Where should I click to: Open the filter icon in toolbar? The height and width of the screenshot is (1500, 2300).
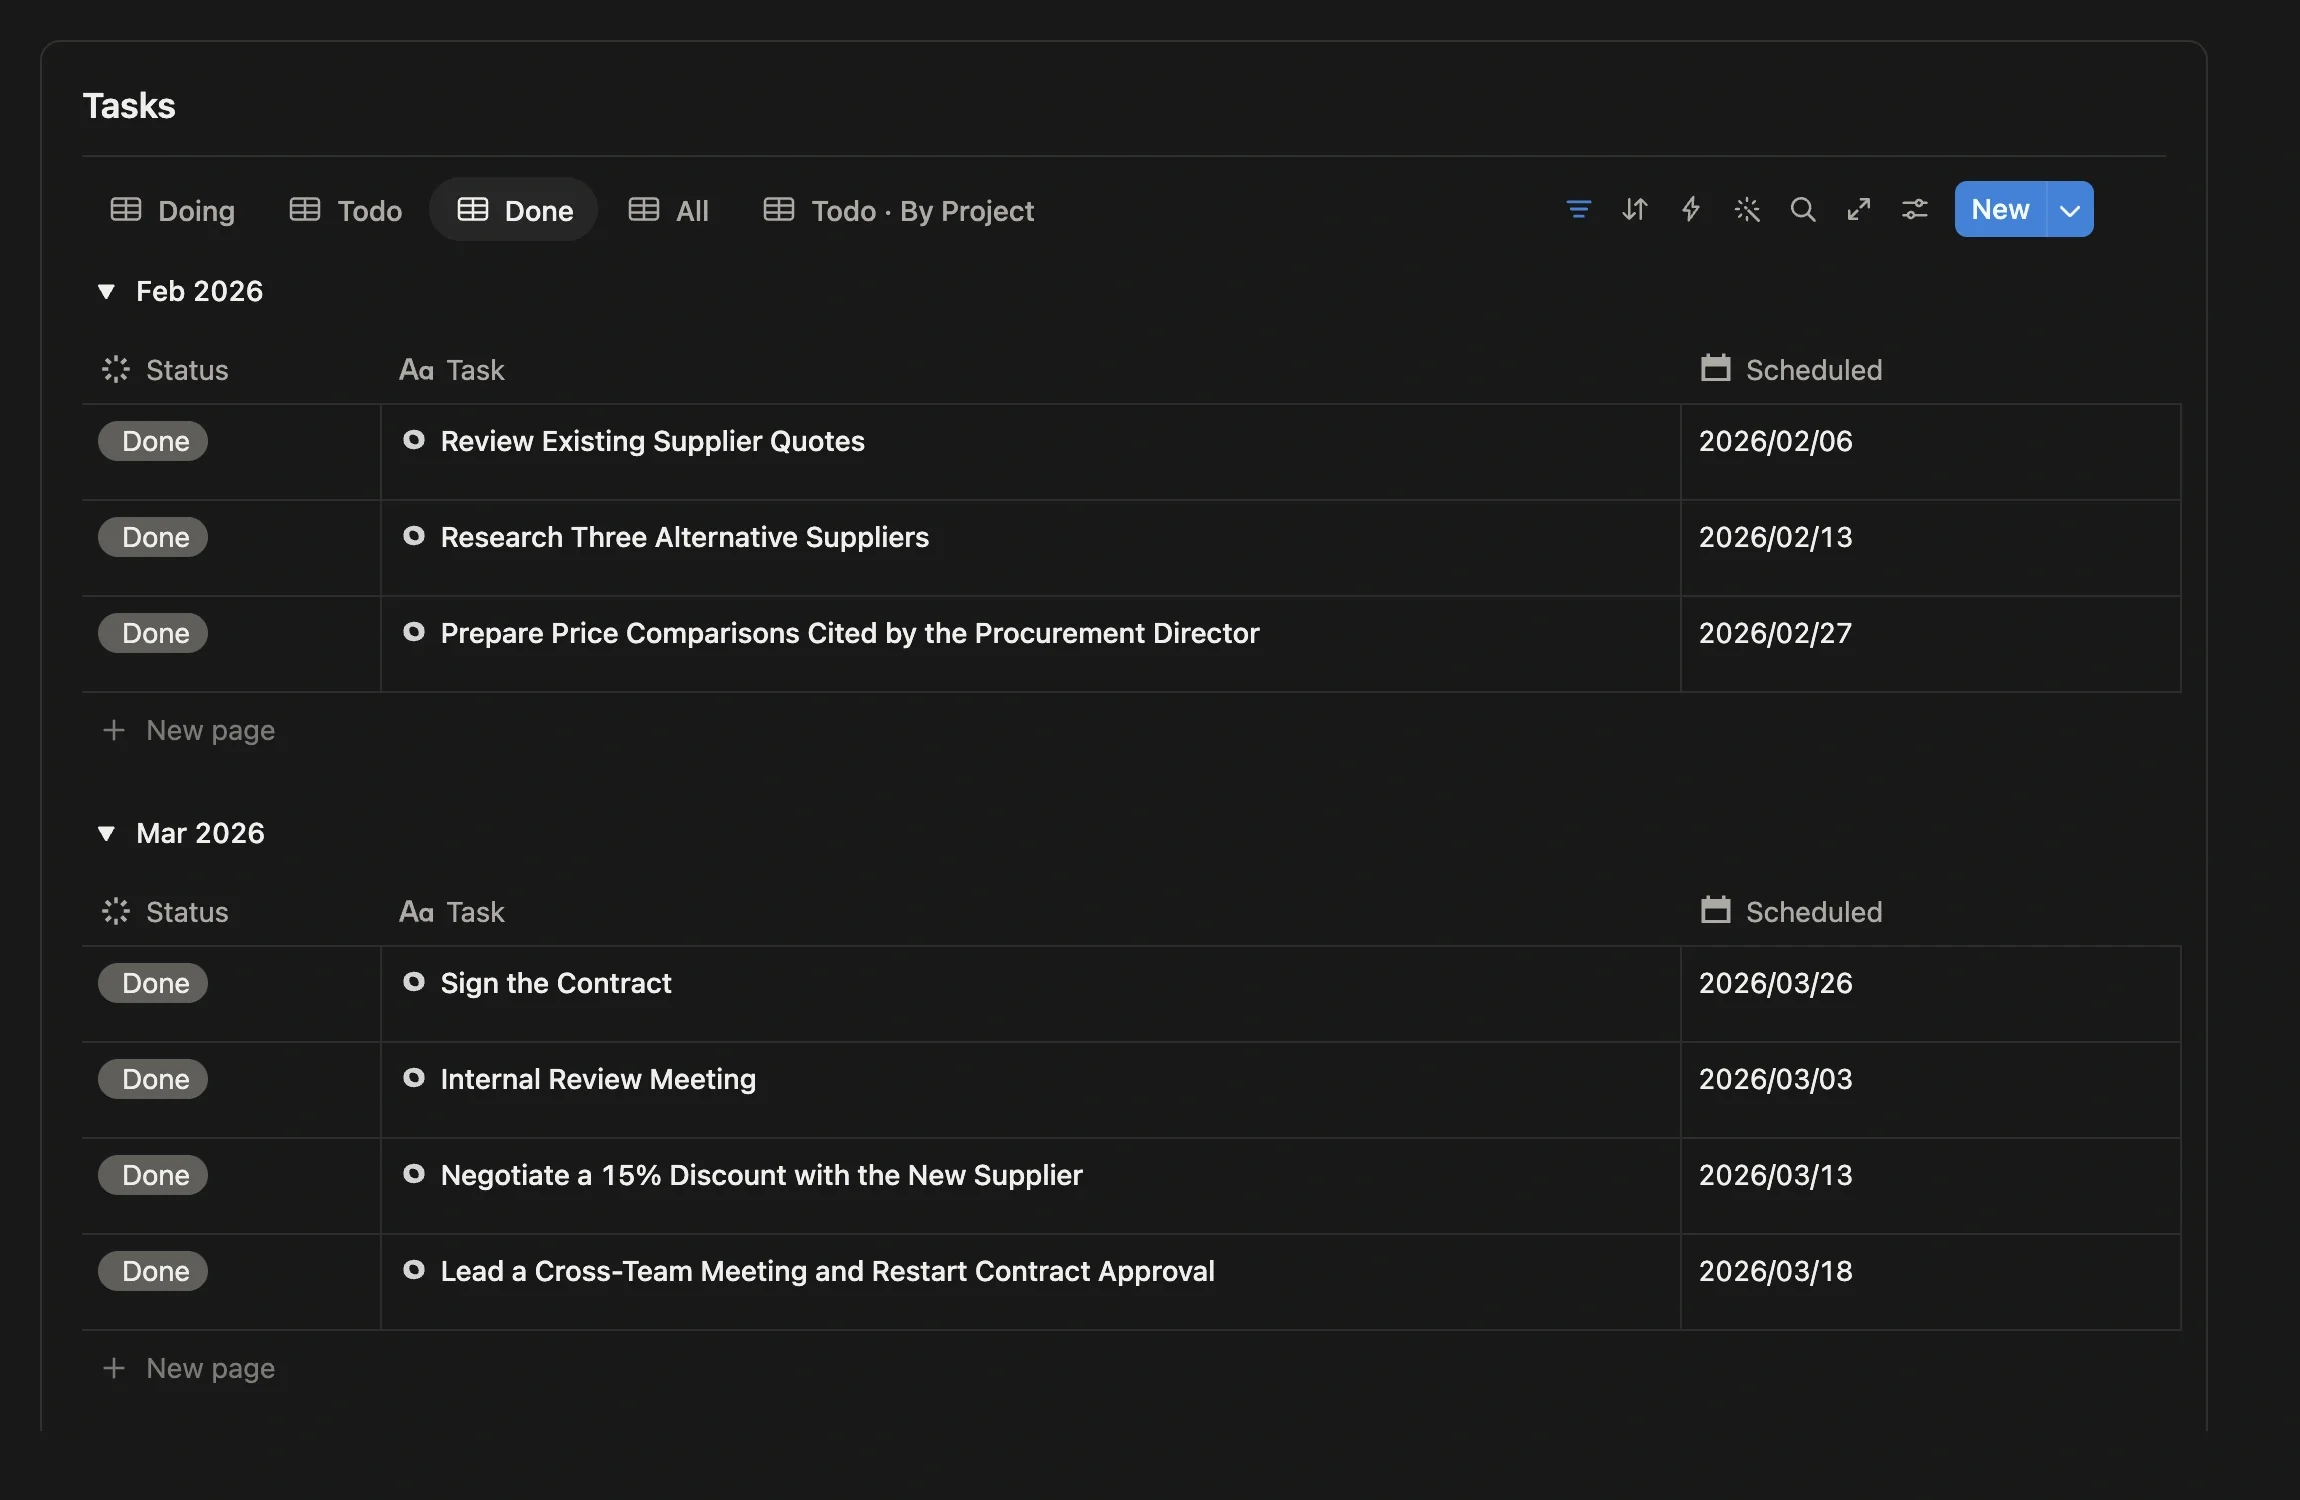coord(1578,209)
